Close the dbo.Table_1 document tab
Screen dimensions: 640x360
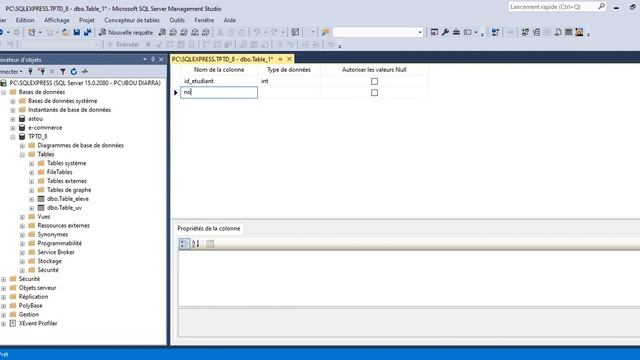289,59
